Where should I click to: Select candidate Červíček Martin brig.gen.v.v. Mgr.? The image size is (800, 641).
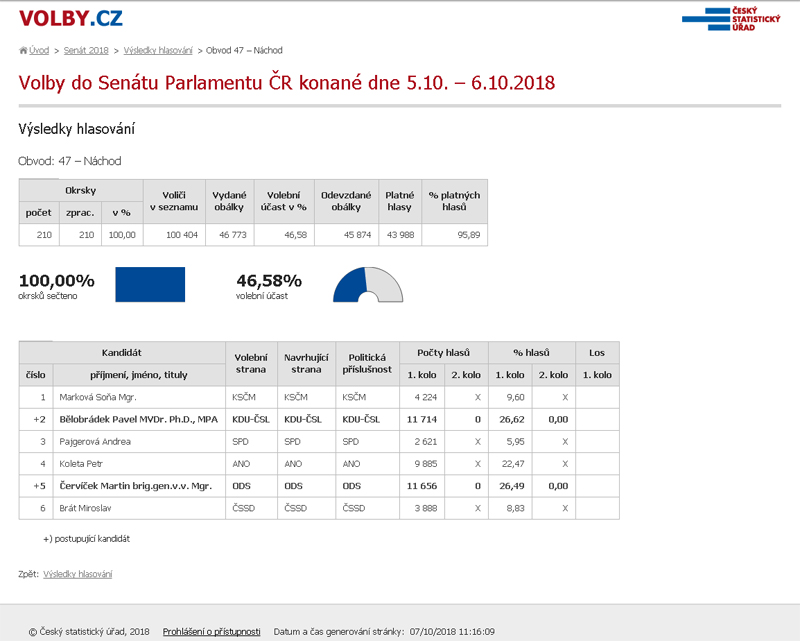click(135, 486)
